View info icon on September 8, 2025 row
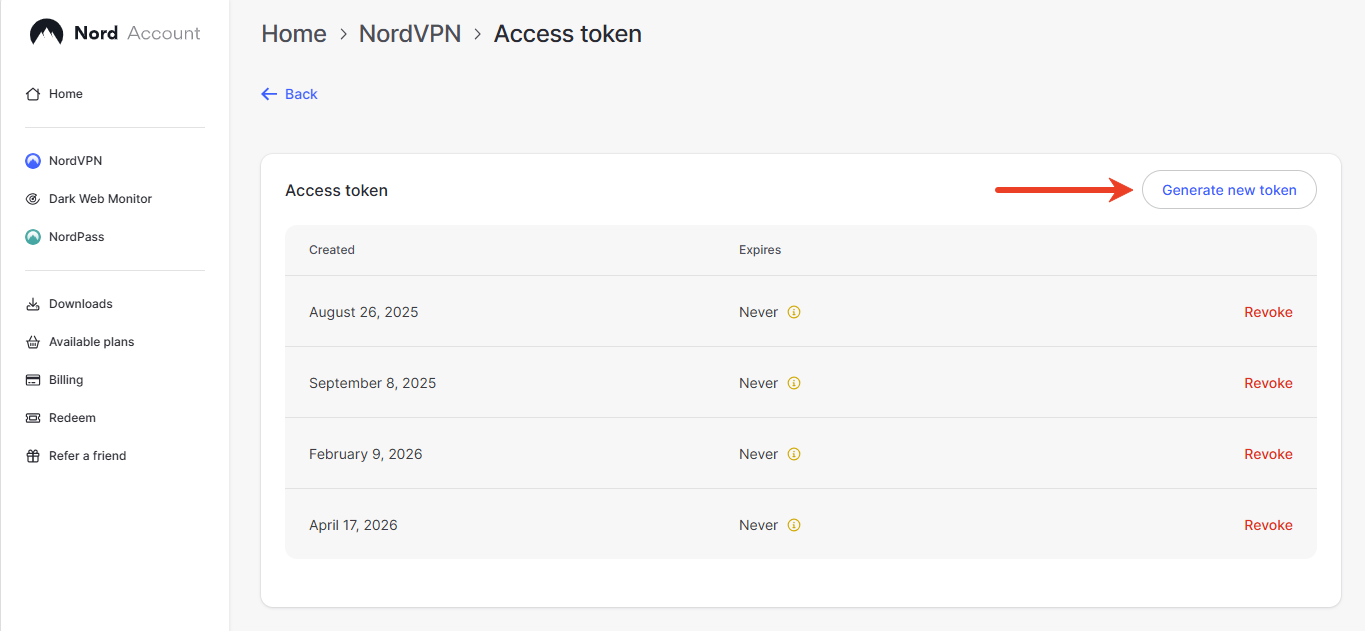Image resolution: width=1365 pixels, height=631 pixels. click(793, 383)
